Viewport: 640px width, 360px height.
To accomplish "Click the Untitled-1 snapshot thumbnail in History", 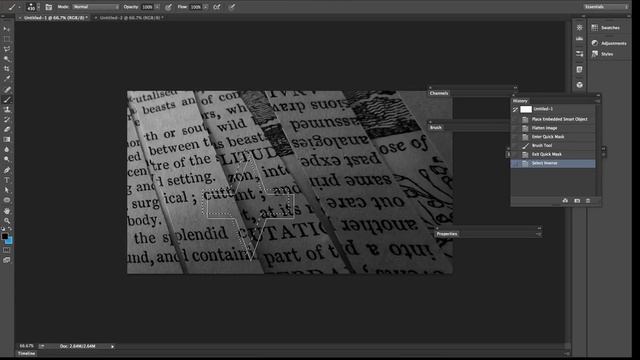I will click(526, 109).
